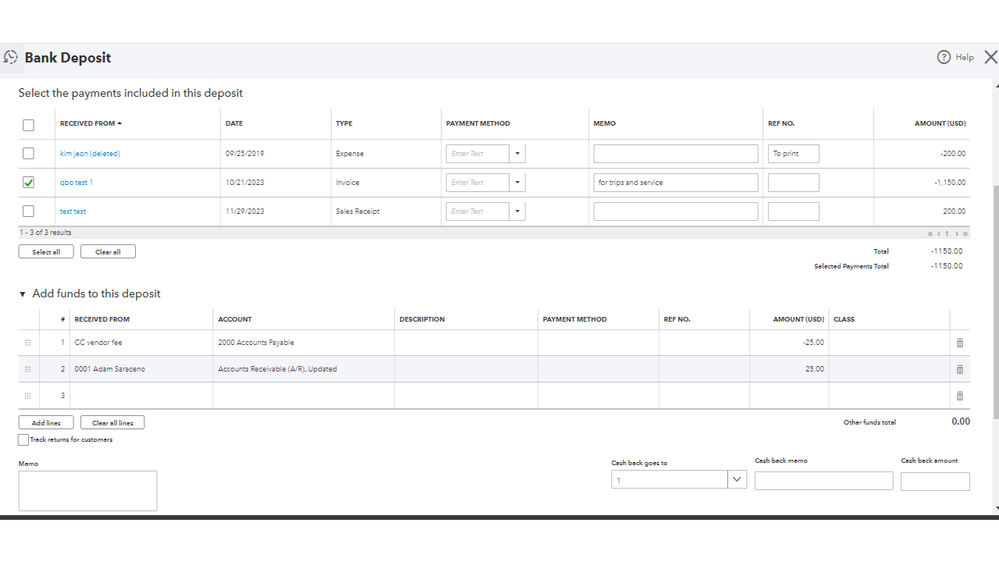This screenshot has height=562, width=999.
Task: Grab drag handle for line 2
Action: pos(28,369)
